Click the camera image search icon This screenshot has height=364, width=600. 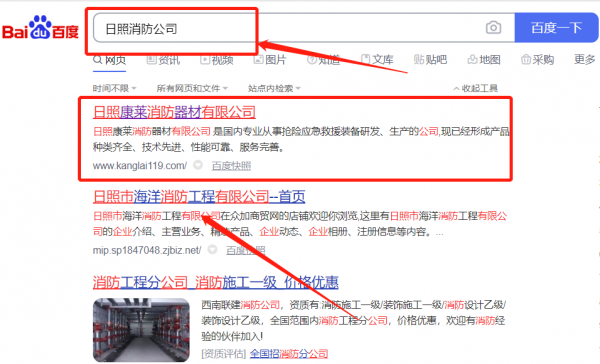493,28
